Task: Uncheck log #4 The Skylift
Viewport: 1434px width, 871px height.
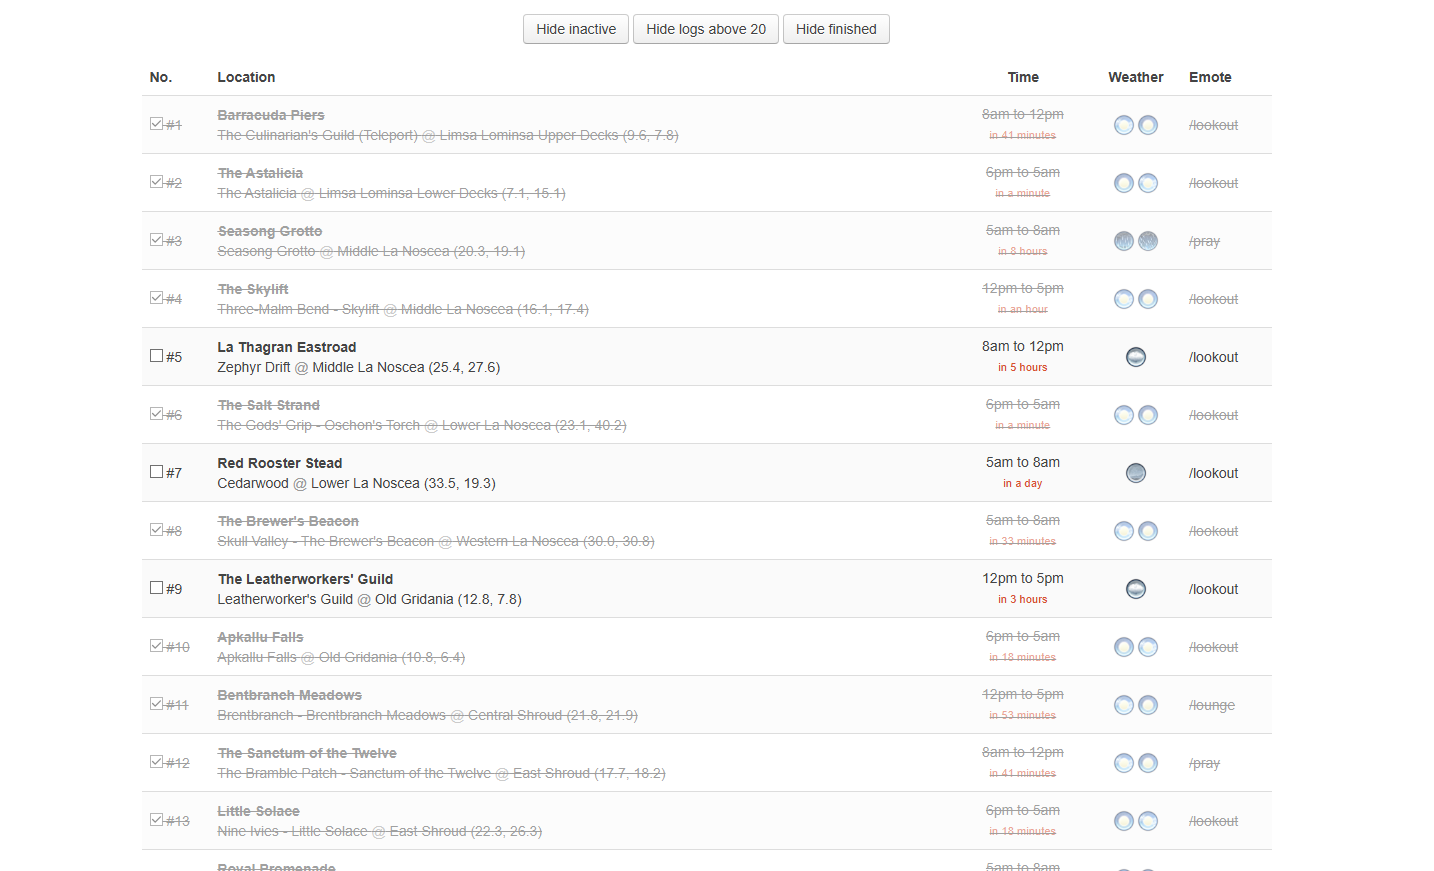Action: pyautogui.click(x=156, y=298)
